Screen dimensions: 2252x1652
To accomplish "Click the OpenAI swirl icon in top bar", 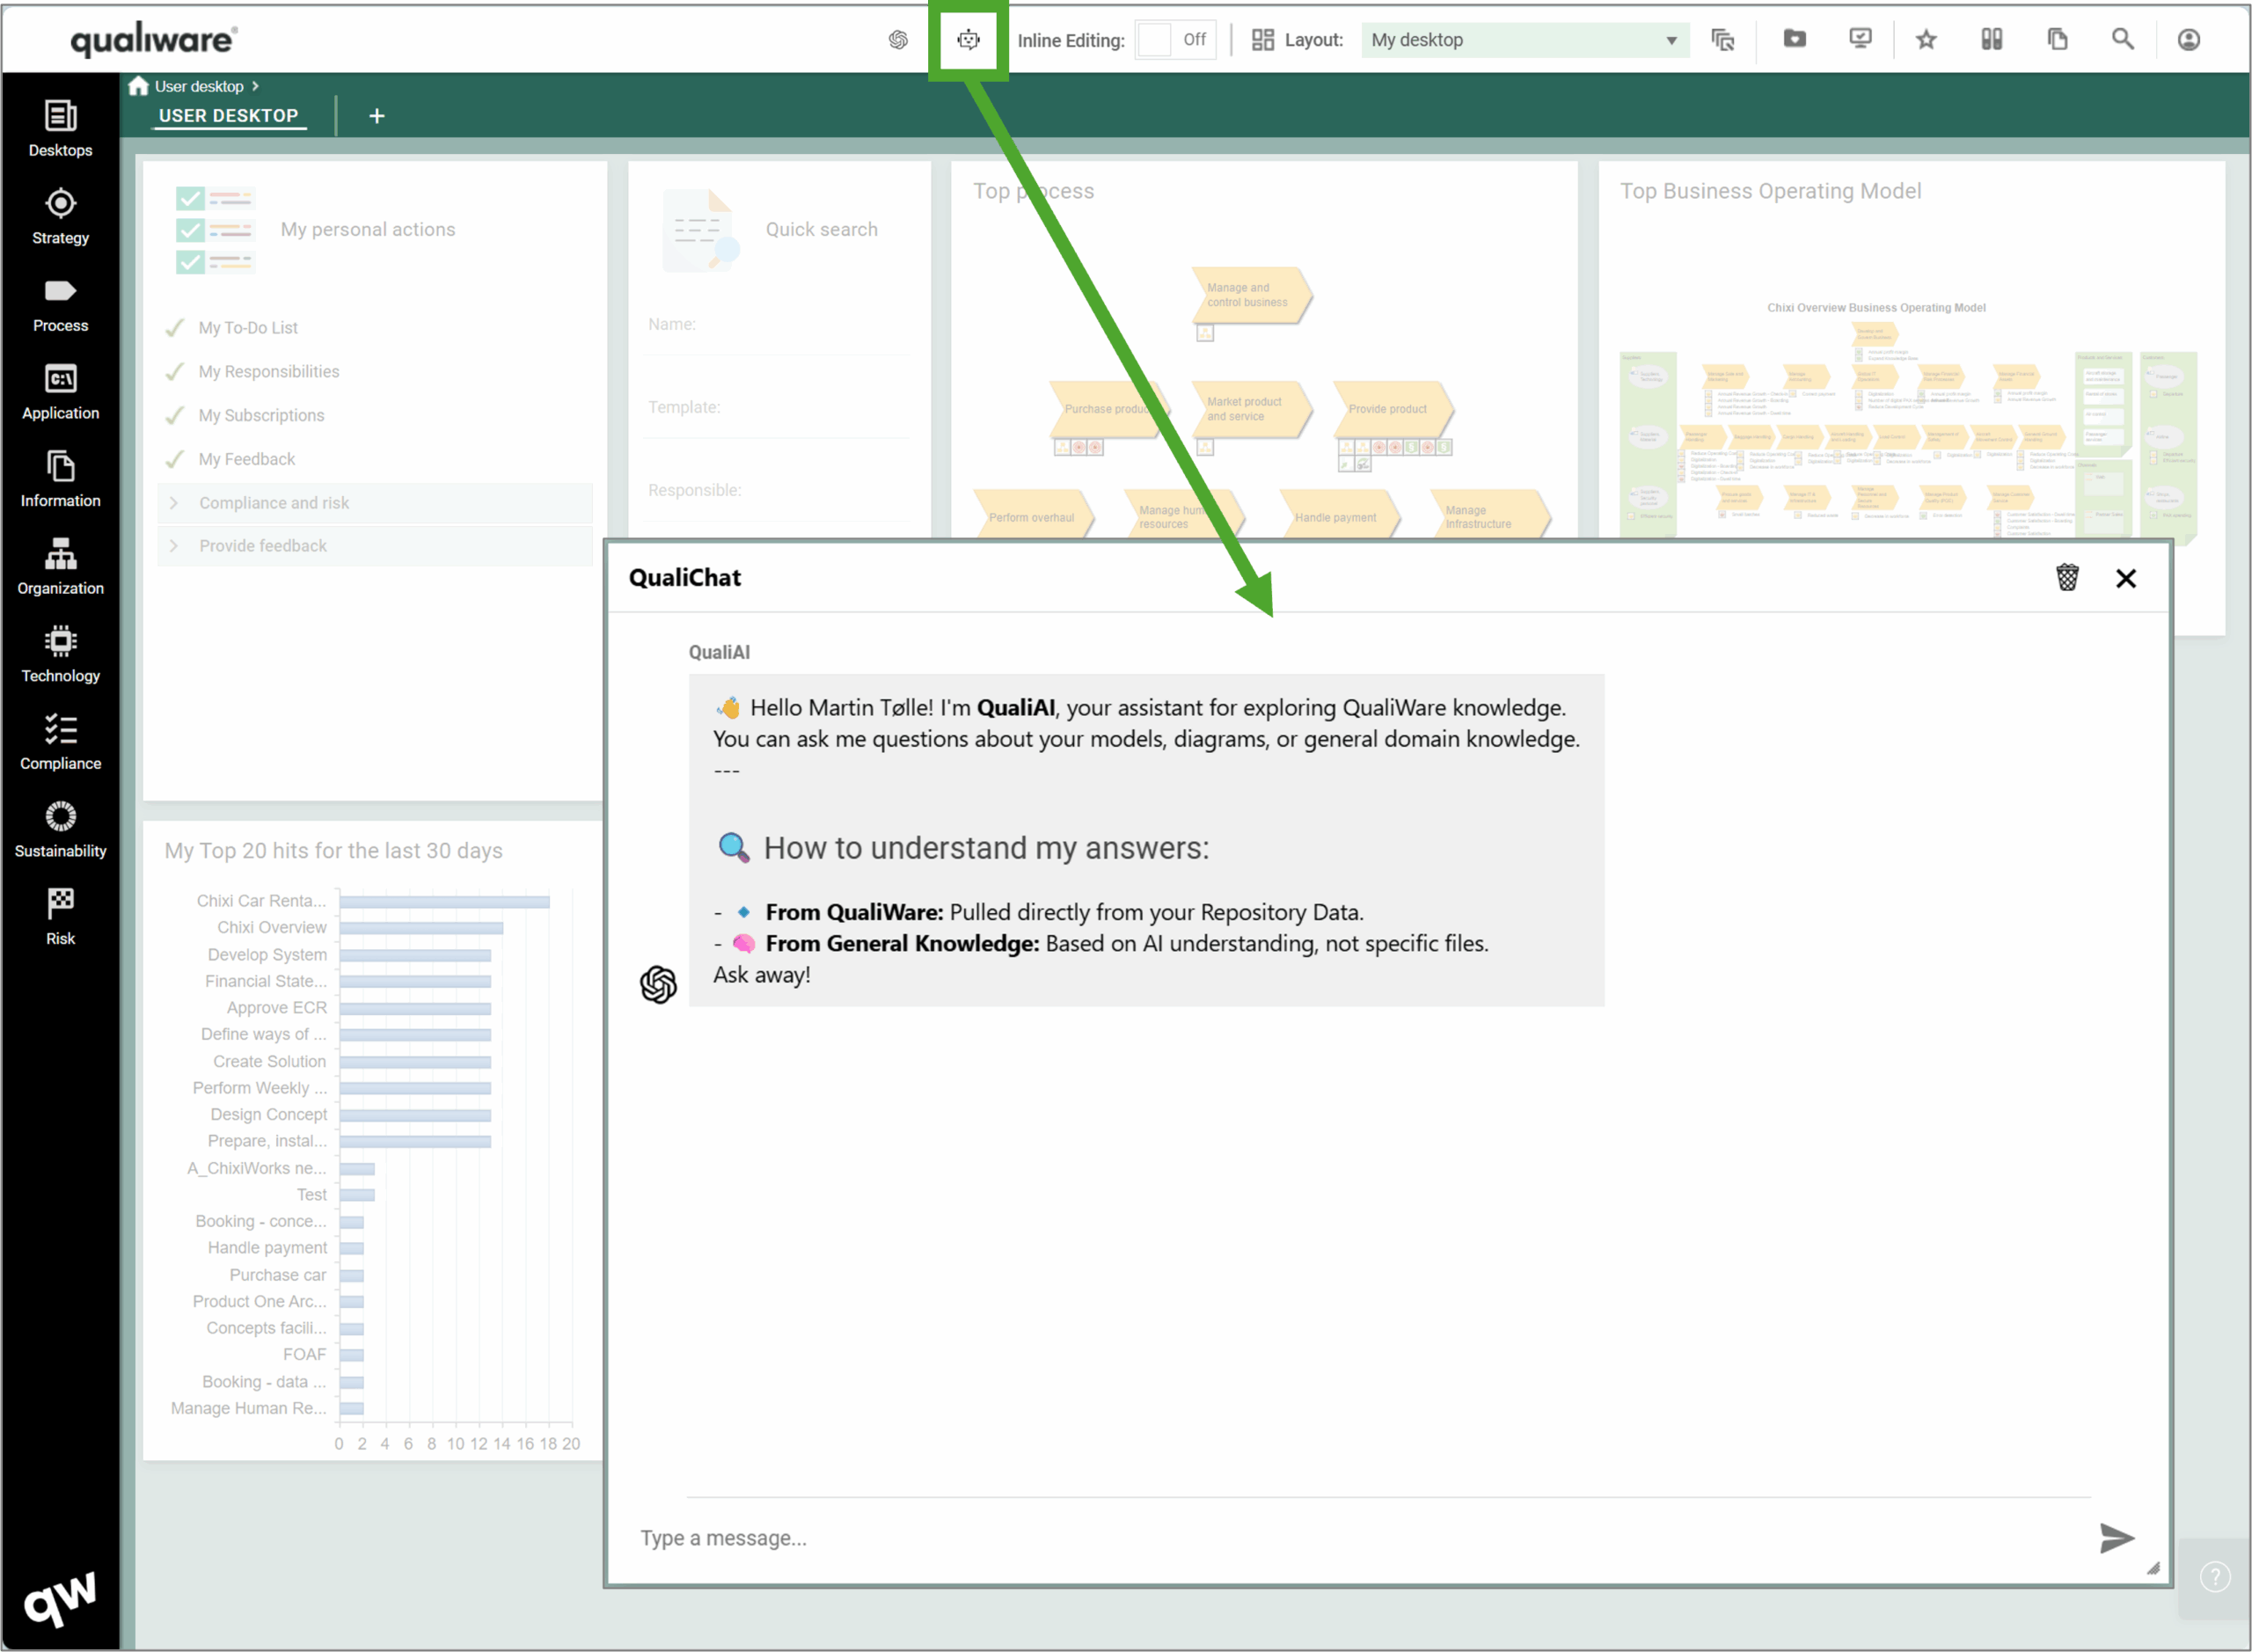I will tap(898, 40).
